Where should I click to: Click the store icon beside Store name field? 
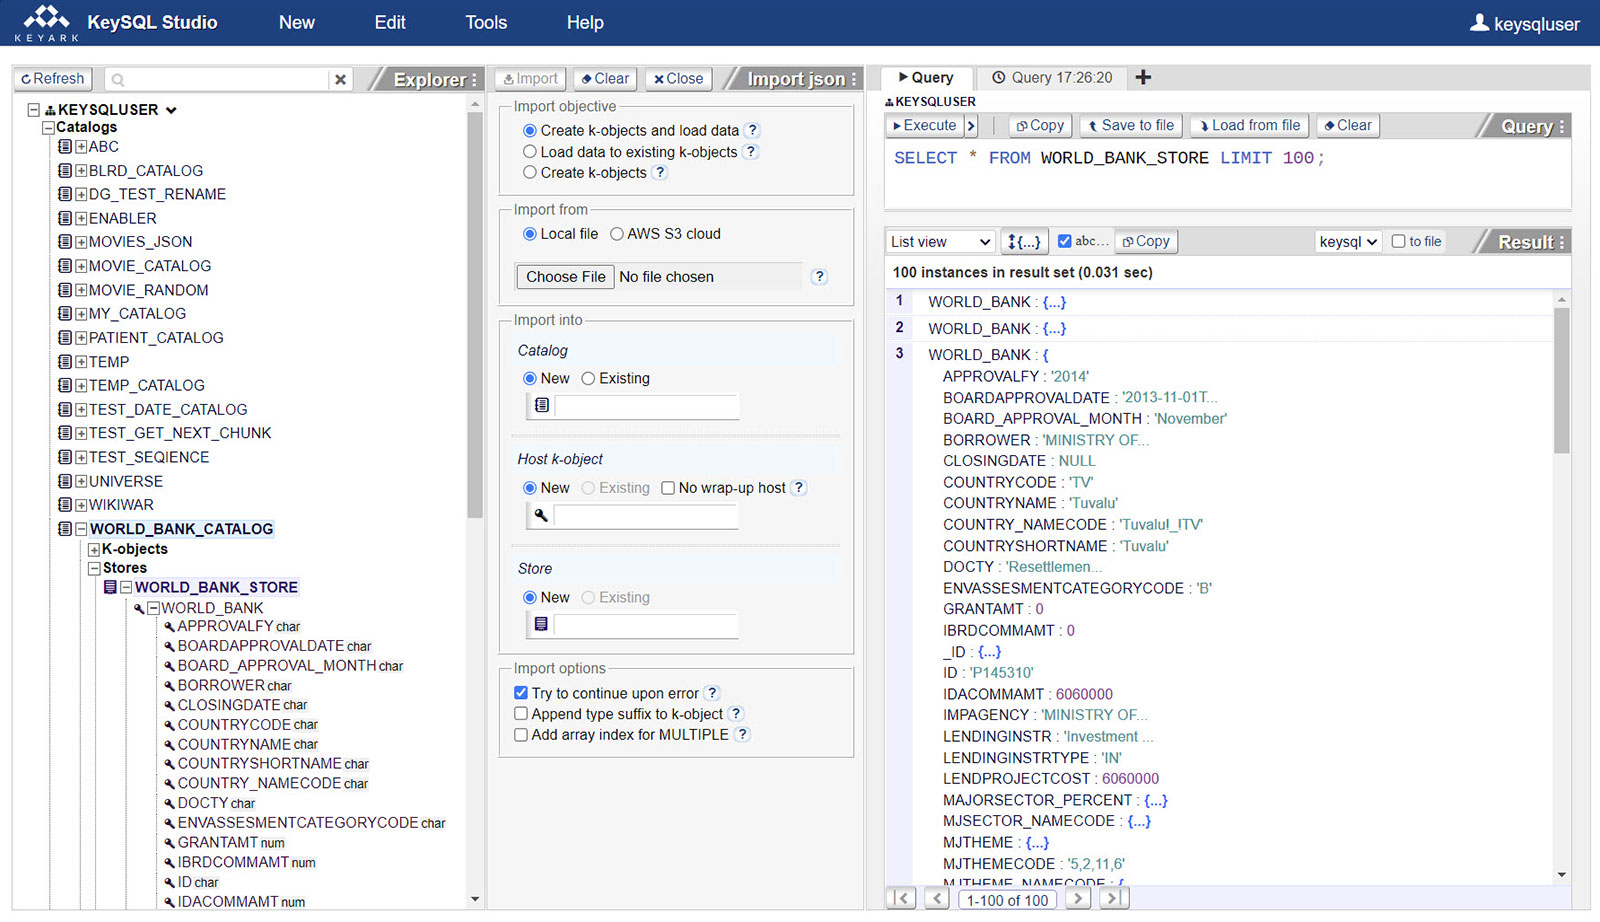(x=541, y=624)
